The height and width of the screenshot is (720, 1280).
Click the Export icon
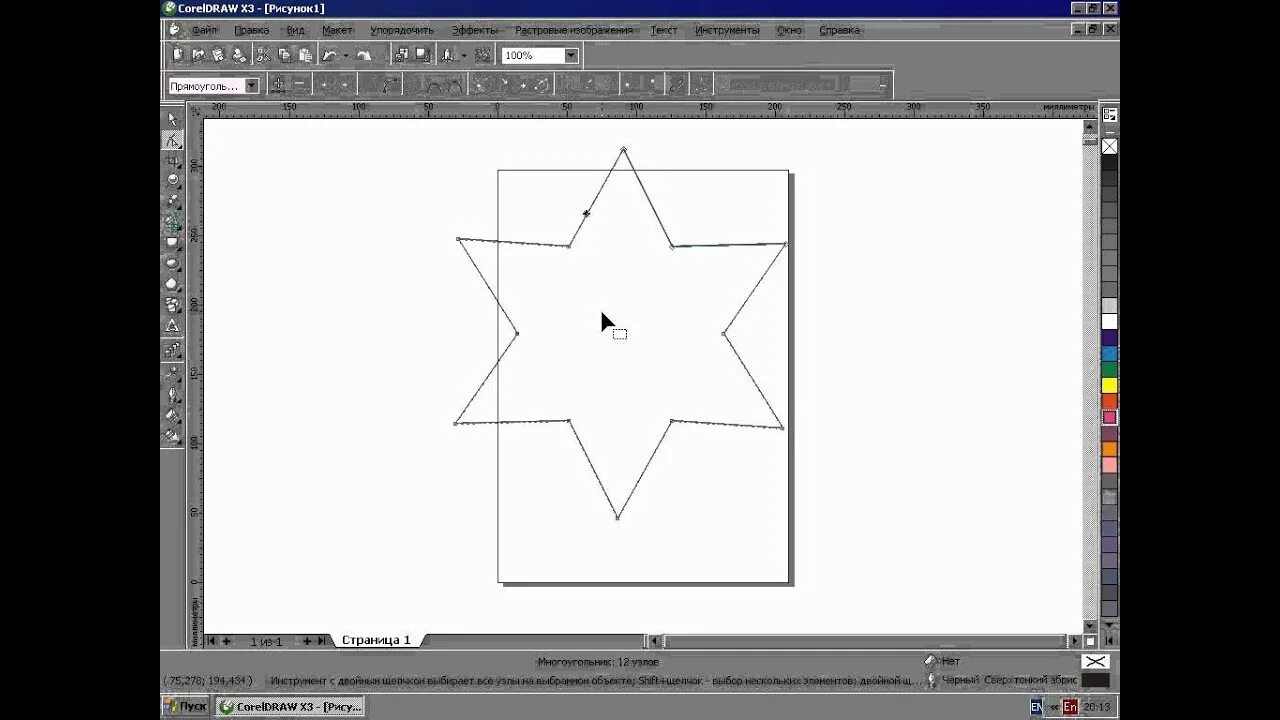423,55
